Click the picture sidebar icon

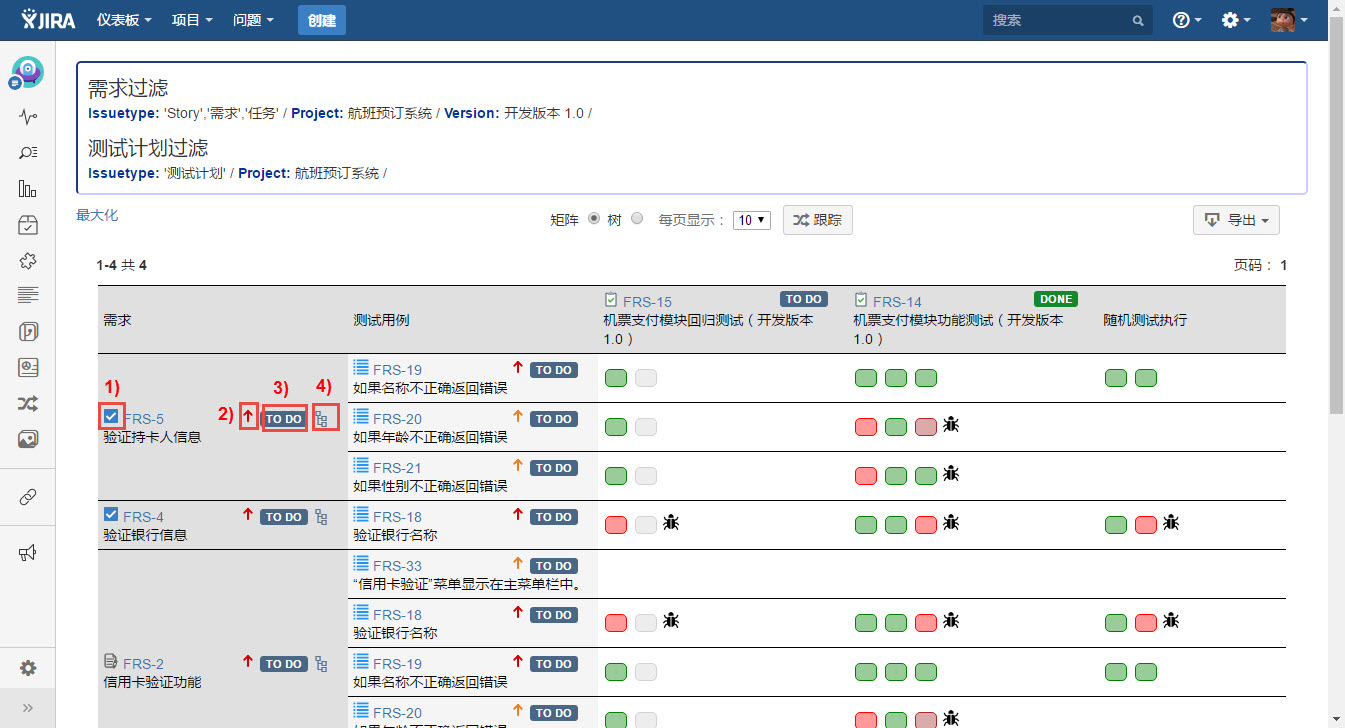point(28,439)
